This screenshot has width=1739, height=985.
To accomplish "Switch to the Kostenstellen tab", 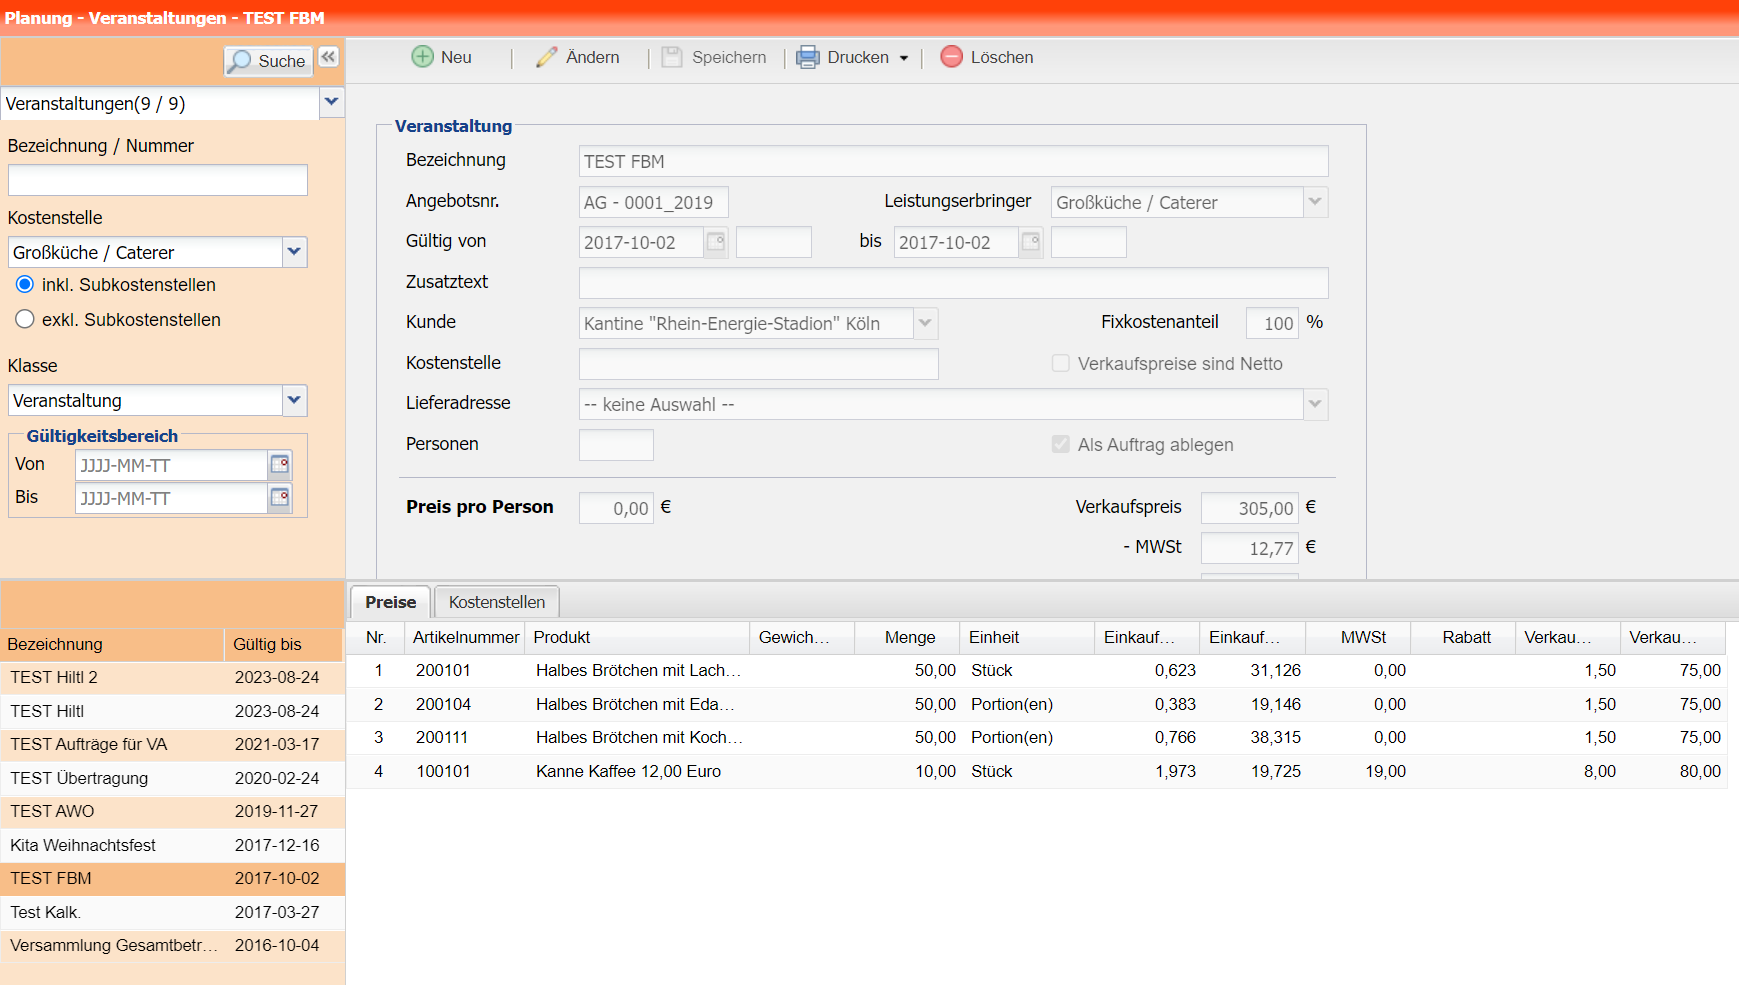I will (x=497, y=602).
